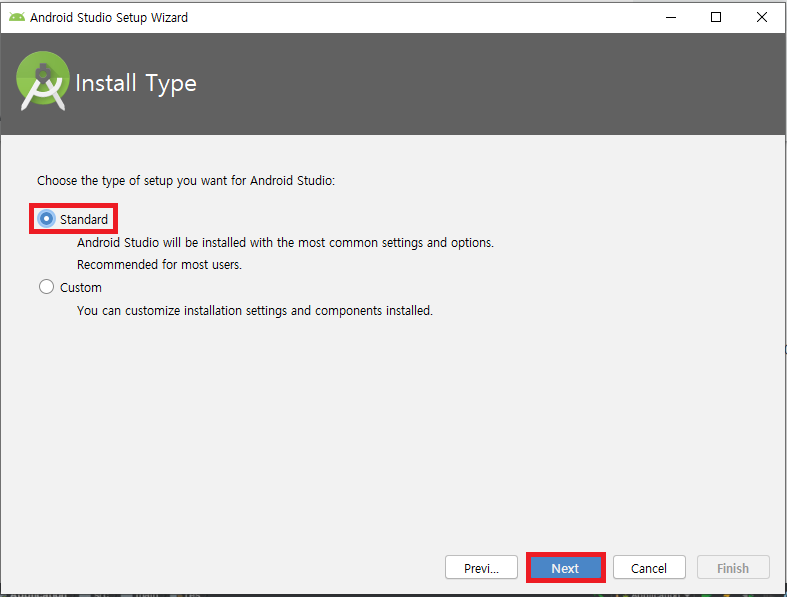787x597 pixels.
Task: Click the 'Android Studio Setup Wizard' title text
Action: [x=109, y=18]
